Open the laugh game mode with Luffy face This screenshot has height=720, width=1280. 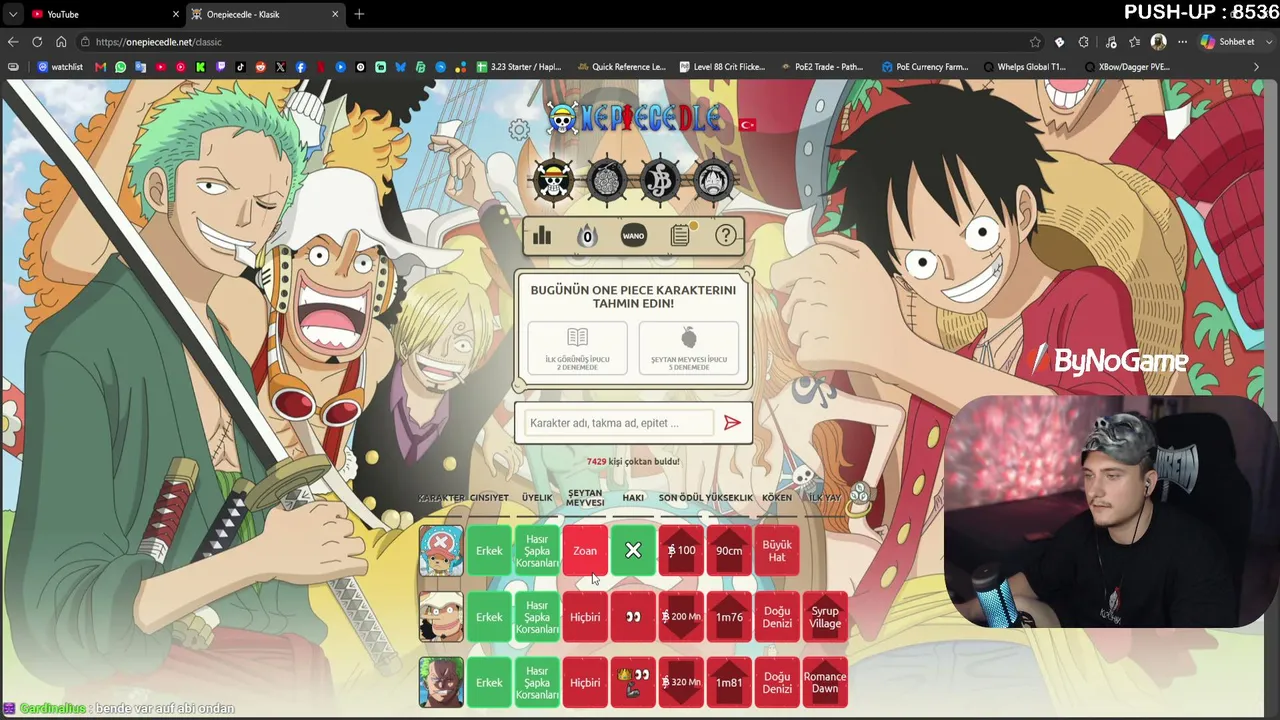pos(713,181)
